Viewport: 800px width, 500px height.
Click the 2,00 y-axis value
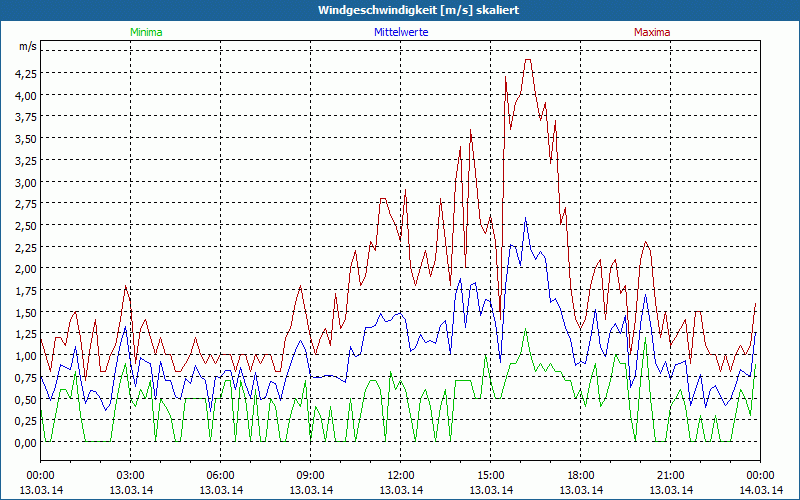tap(26, 269)
